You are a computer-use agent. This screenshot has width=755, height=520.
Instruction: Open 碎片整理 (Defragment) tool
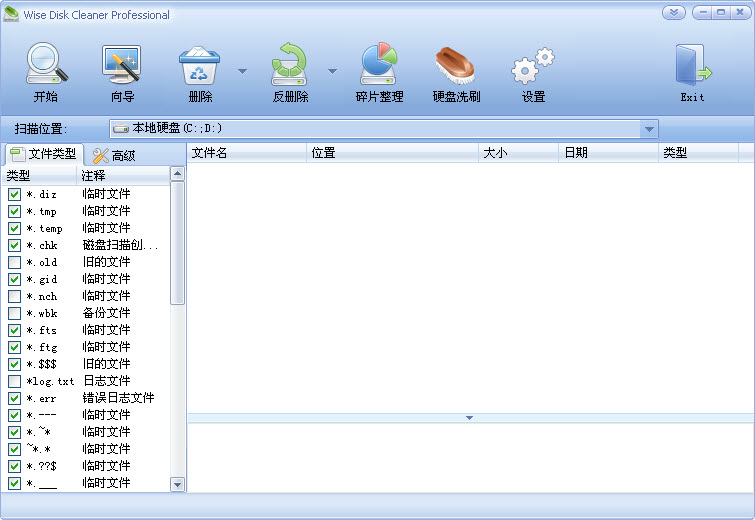click(x=379, y=66)
